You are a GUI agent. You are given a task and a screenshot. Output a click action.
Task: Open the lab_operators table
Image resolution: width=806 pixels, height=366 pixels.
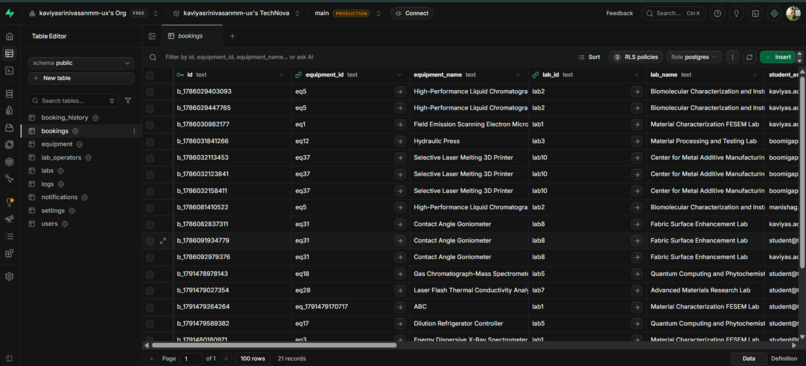pos(61,157)
